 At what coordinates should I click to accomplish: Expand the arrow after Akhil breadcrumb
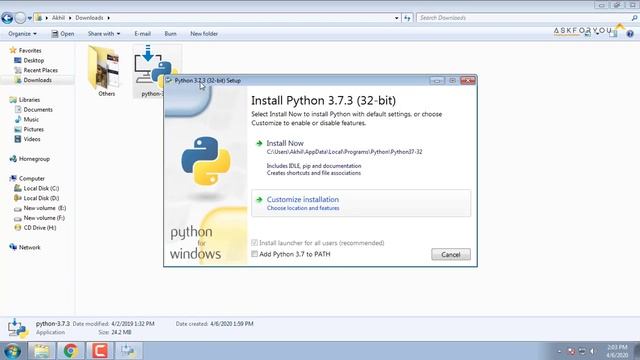70,18
